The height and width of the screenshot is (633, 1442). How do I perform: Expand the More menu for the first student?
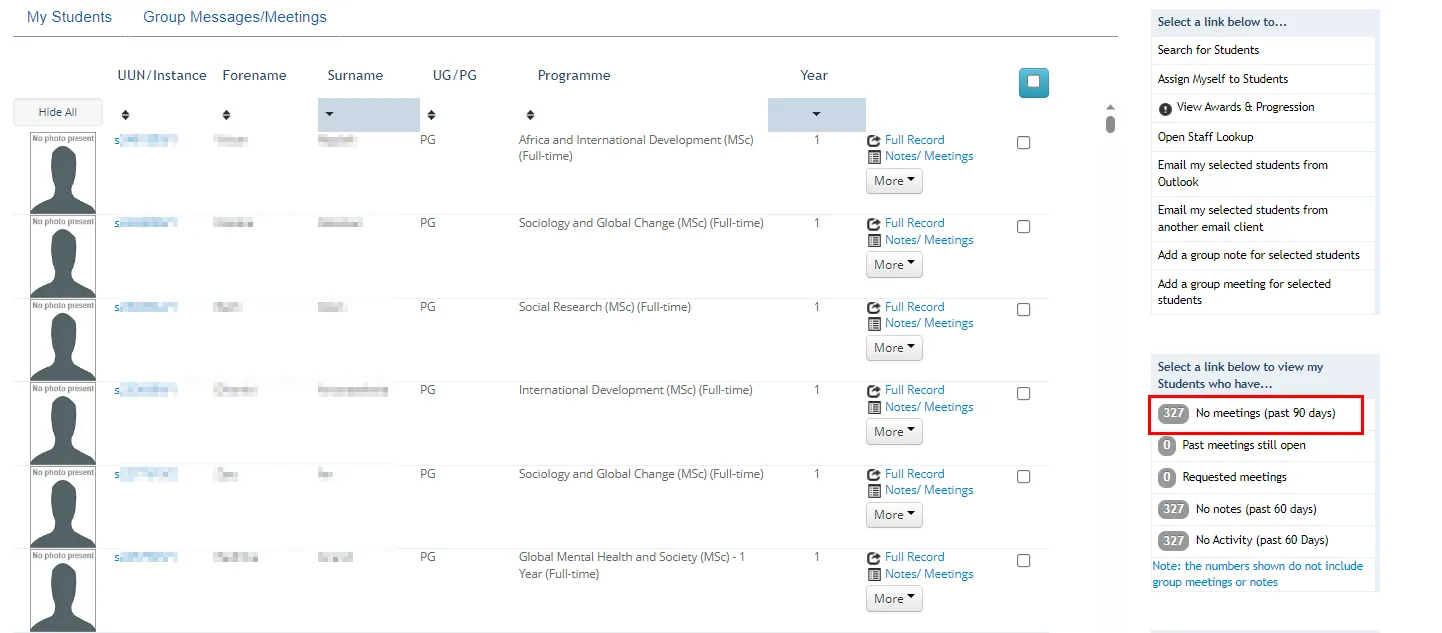pyautogui.click(x=893, y=180)
